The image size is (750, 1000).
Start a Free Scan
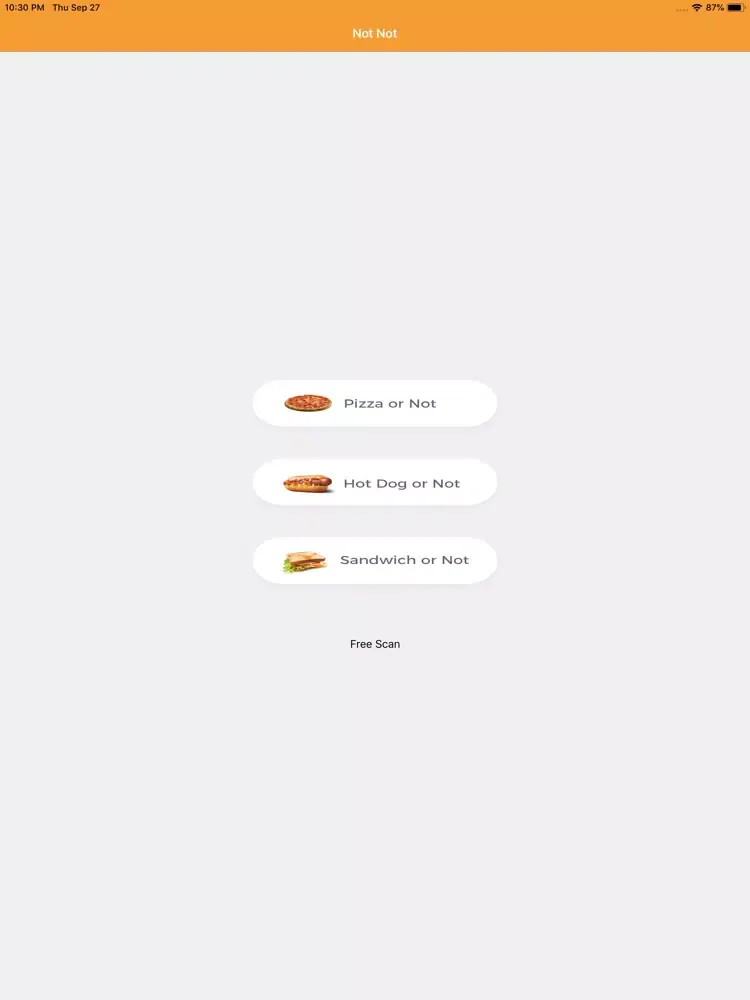pyautogui.click(x=375, y=644)
